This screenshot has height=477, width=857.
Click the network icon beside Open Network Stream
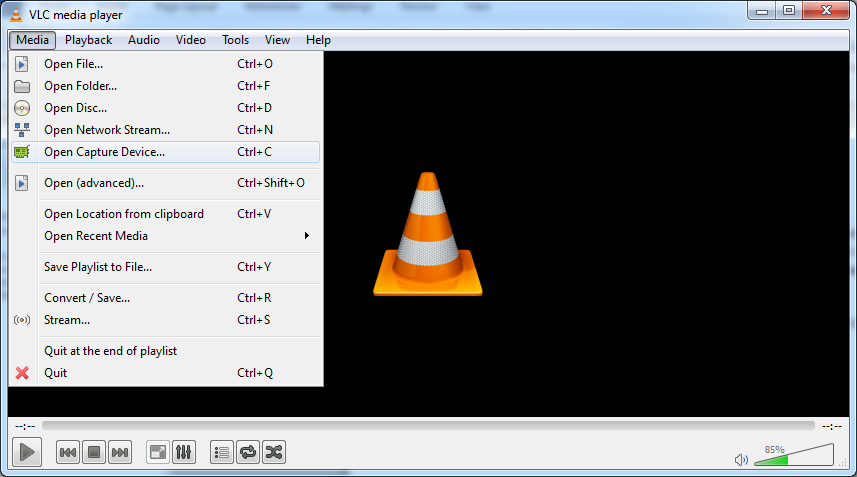22,130
